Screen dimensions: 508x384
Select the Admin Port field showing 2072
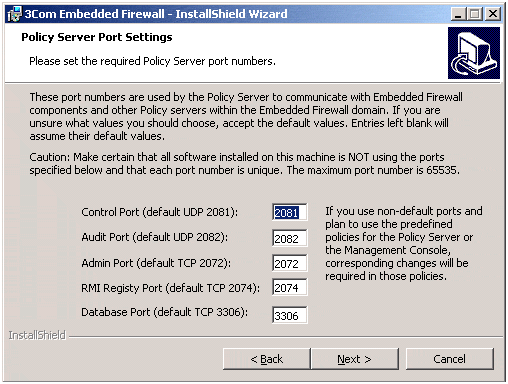(x=290, y=263)
